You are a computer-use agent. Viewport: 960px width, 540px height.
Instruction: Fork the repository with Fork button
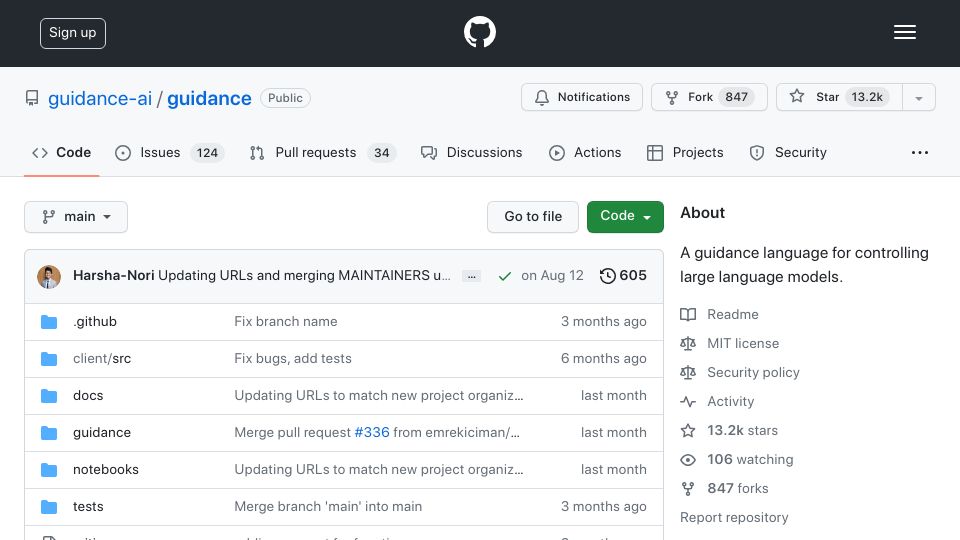(x=709, y=97)
